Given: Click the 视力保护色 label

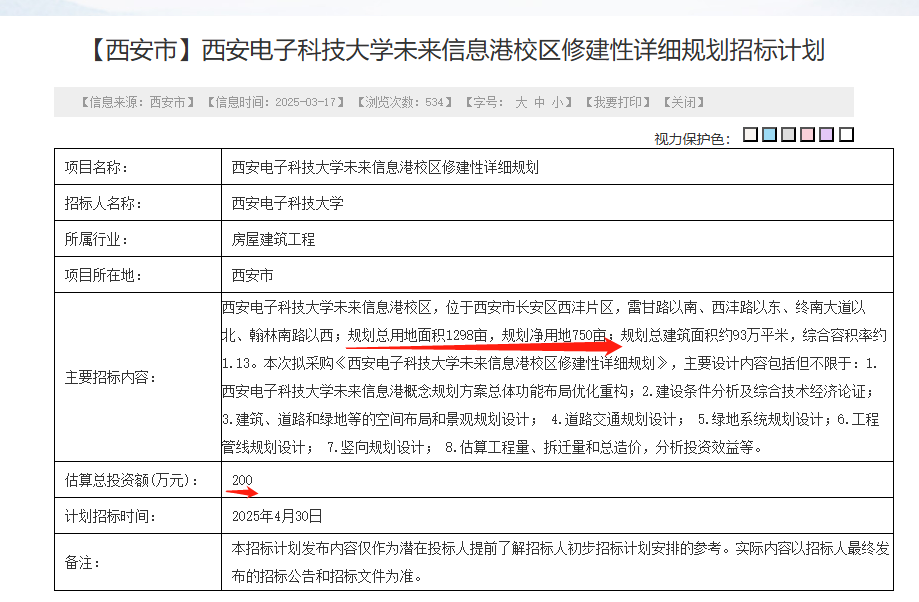Looking at the screenshot, I should point(692,139).
